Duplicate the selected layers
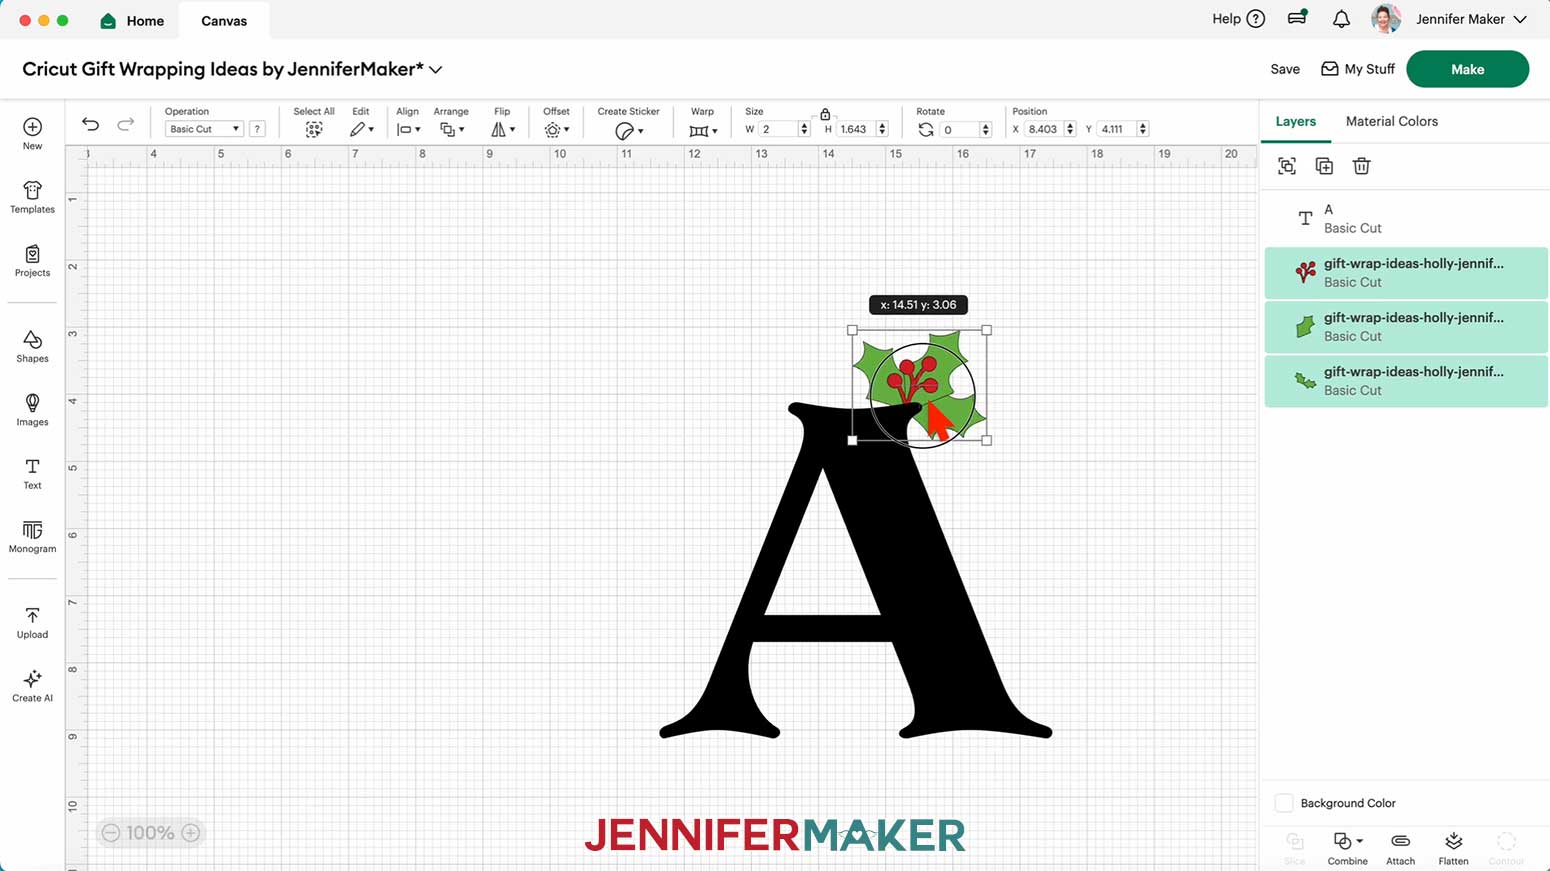Image resolution: width=1550 pixels, height=871 pixels. [1324, 166]
